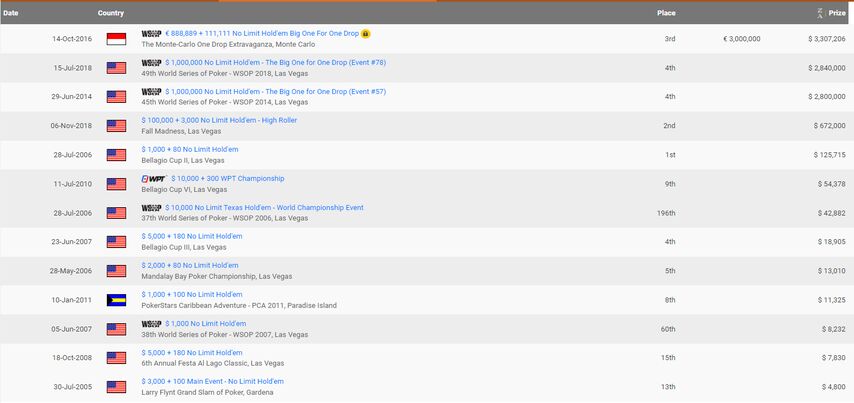Open the $100,000 + 3,000 High Roller link

219,120
